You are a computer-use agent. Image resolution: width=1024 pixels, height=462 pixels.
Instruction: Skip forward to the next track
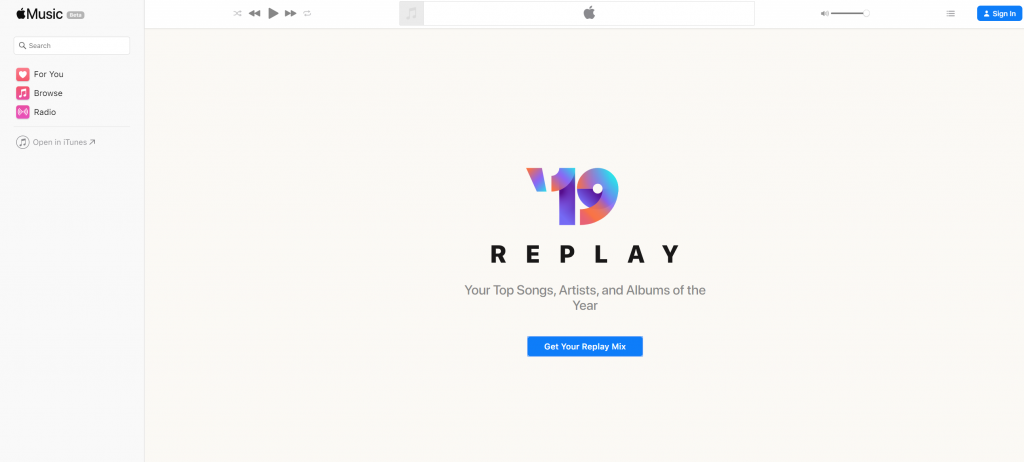coord(290,13)
